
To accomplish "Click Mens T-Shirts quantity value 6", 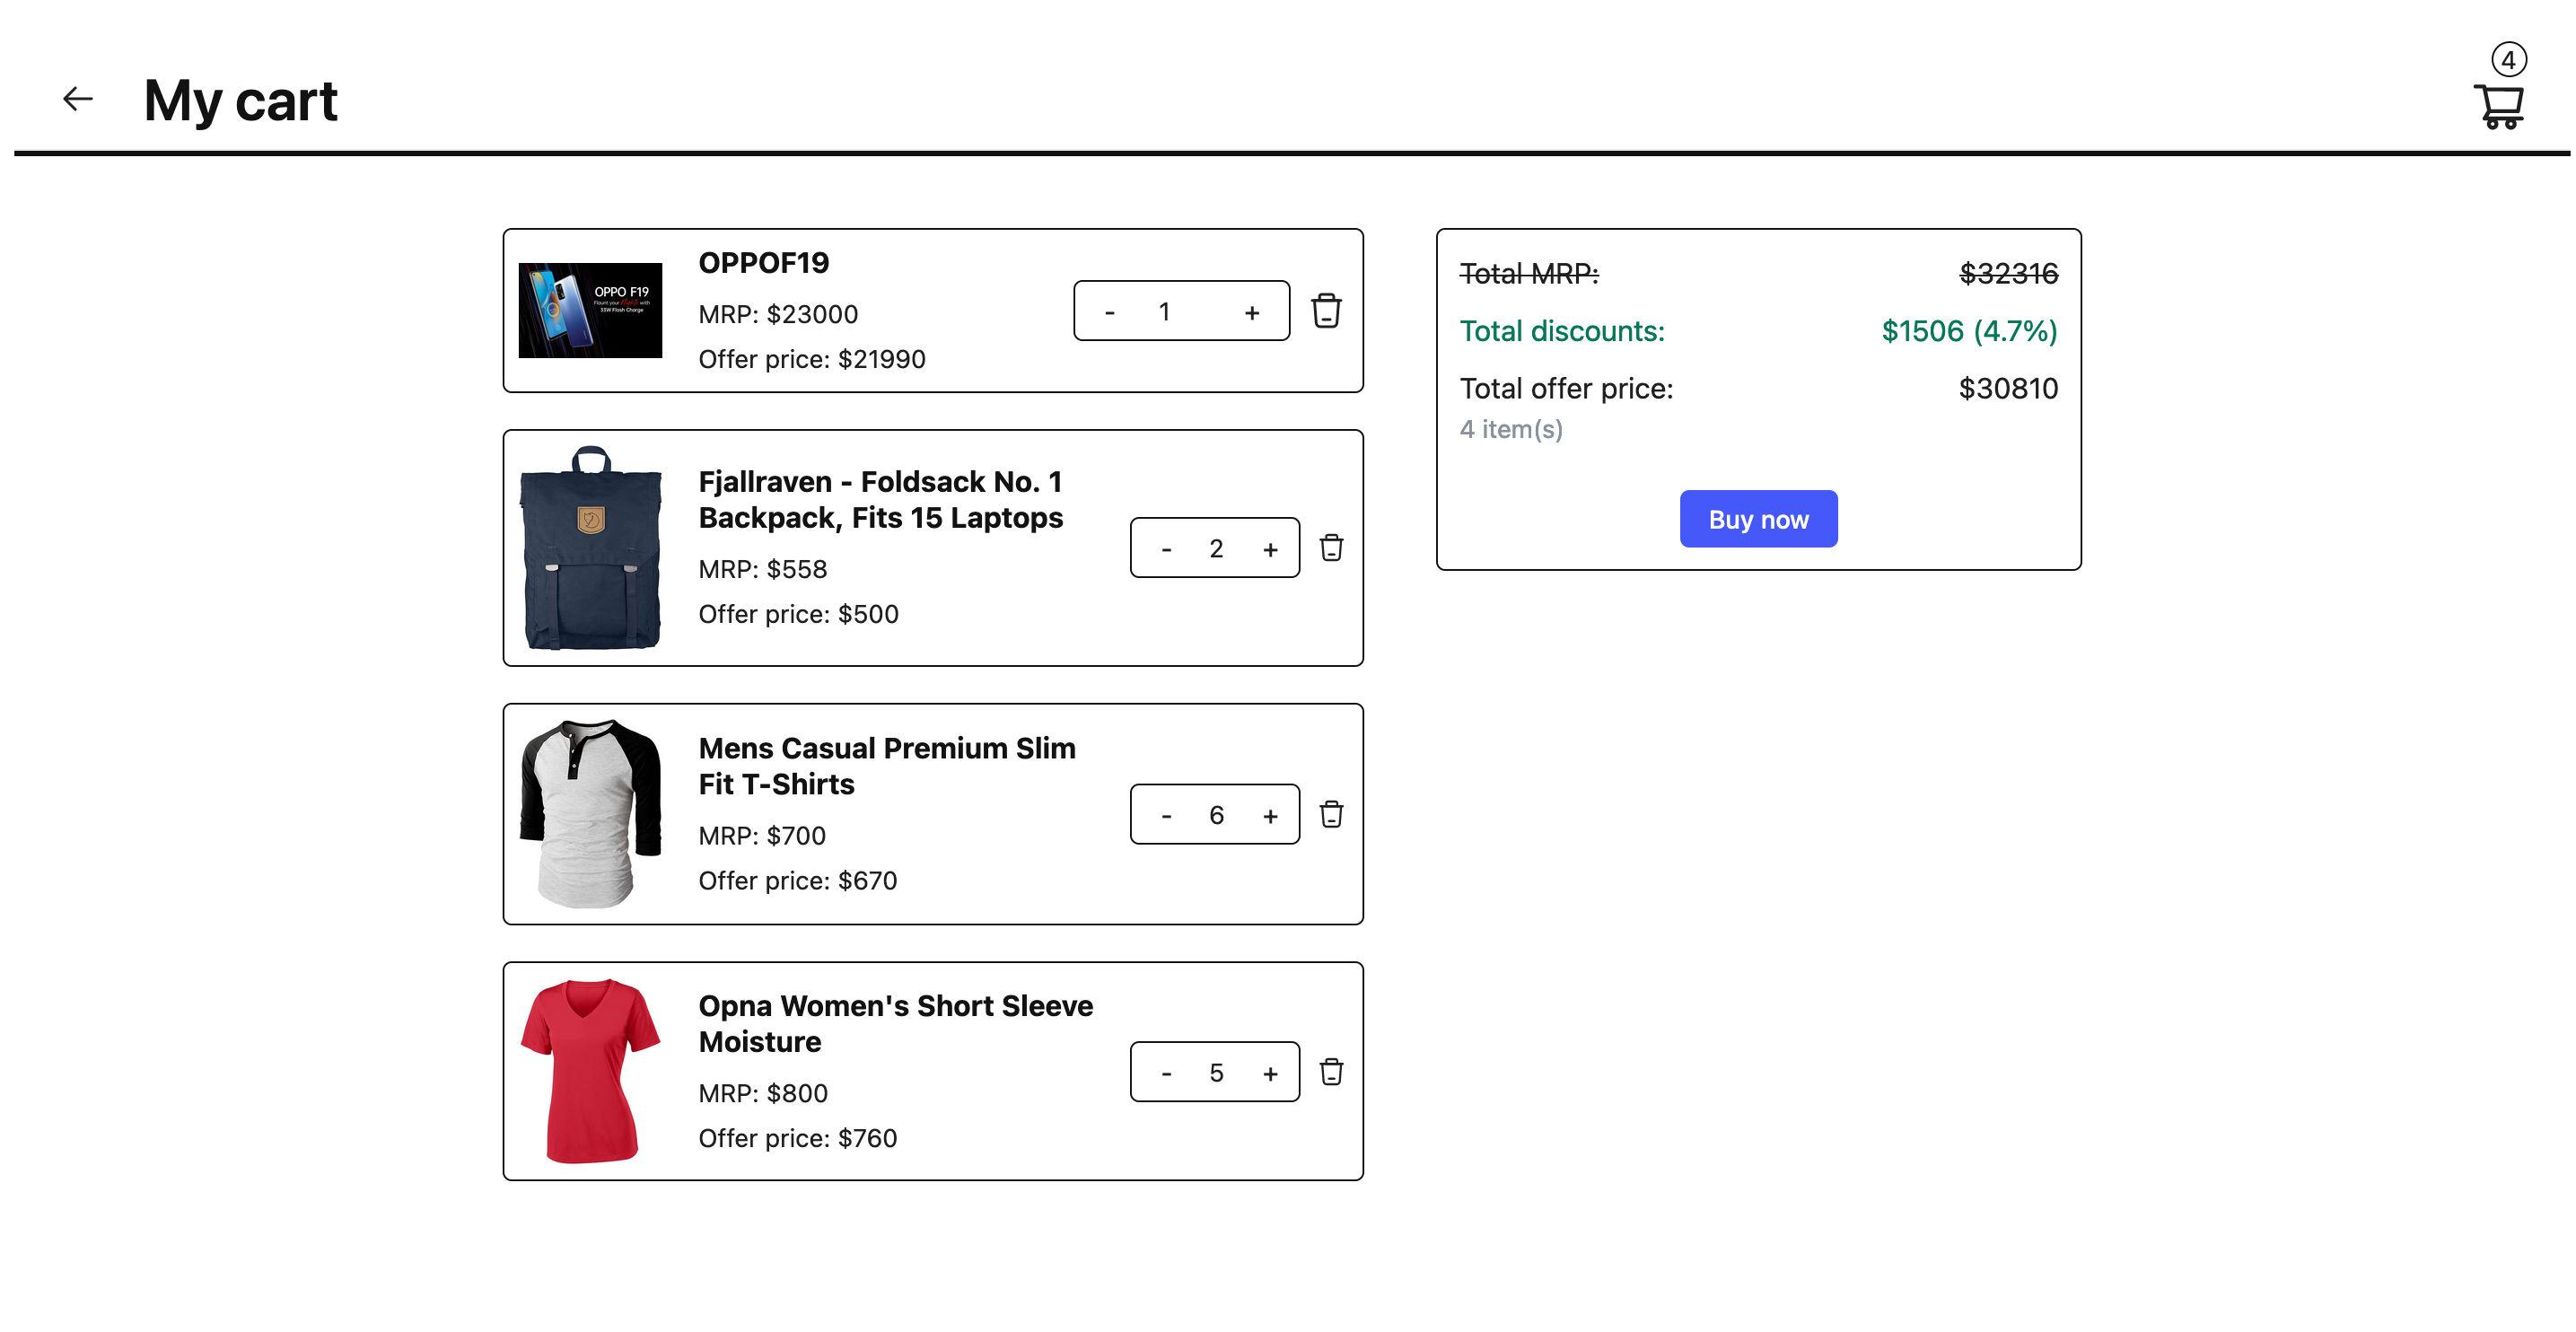I will (1216, 816).
